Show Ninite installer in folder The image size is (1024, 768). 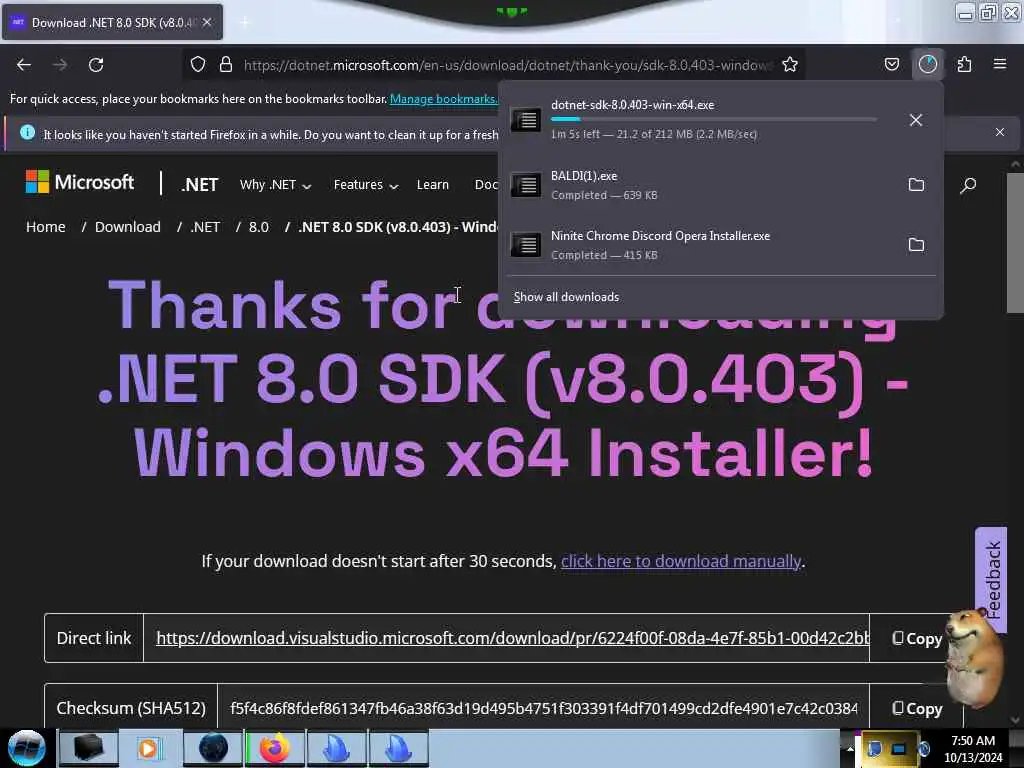click(916, 245)
